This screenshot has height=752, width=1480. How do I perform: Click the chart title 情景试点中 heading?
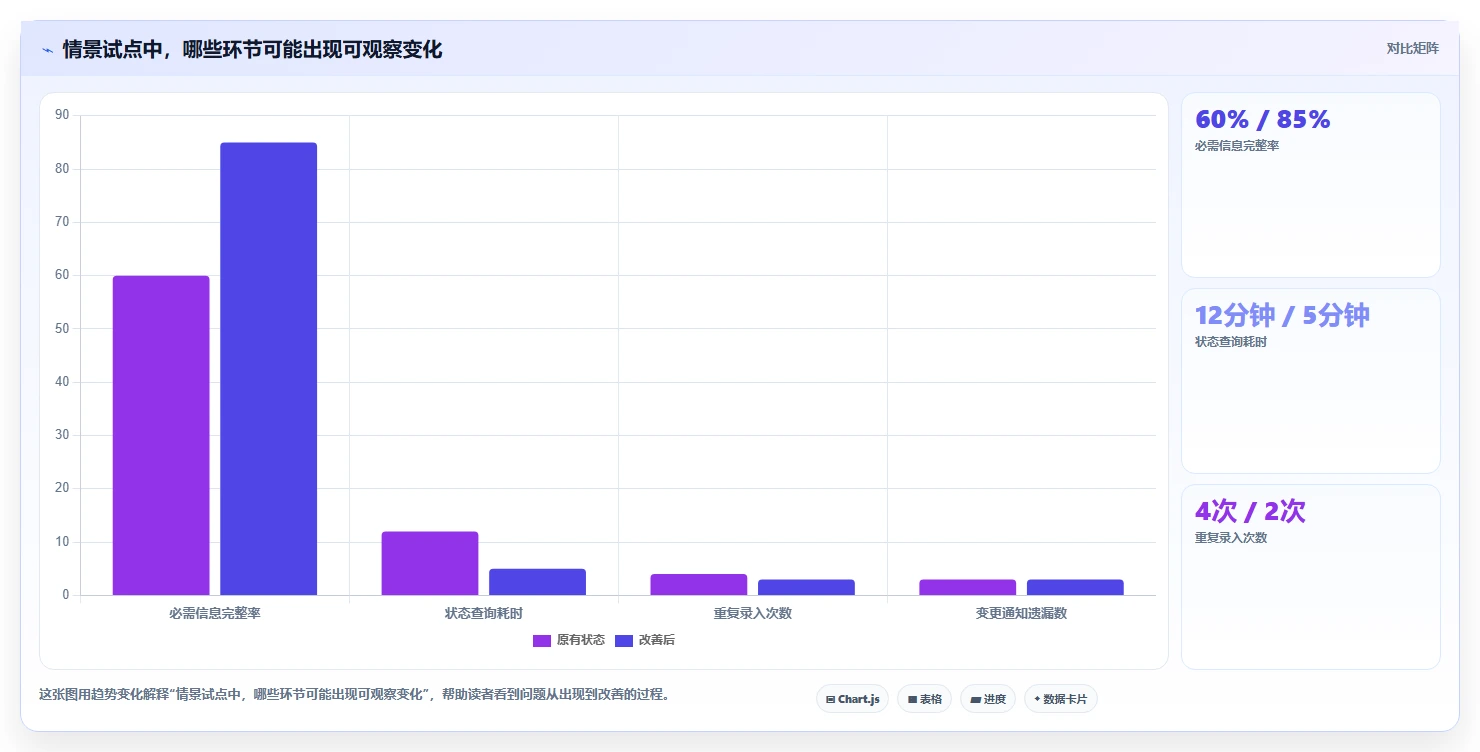252,49
